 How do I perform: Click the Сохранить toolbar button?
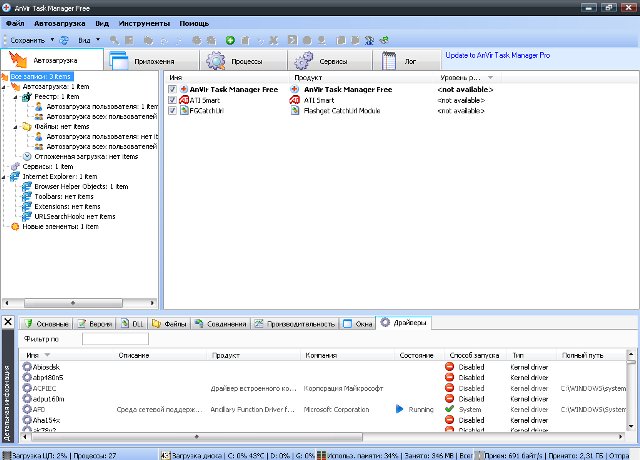27,40
